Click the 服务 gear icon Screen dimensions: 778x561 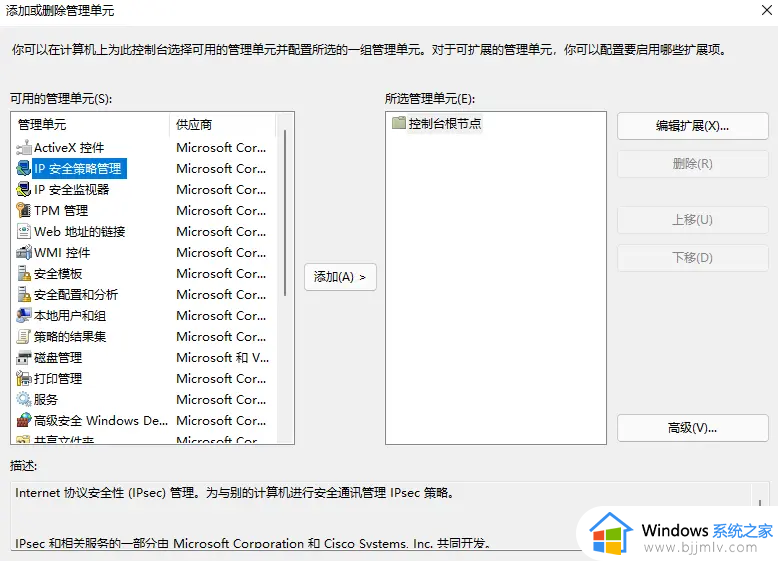point(24,399)
